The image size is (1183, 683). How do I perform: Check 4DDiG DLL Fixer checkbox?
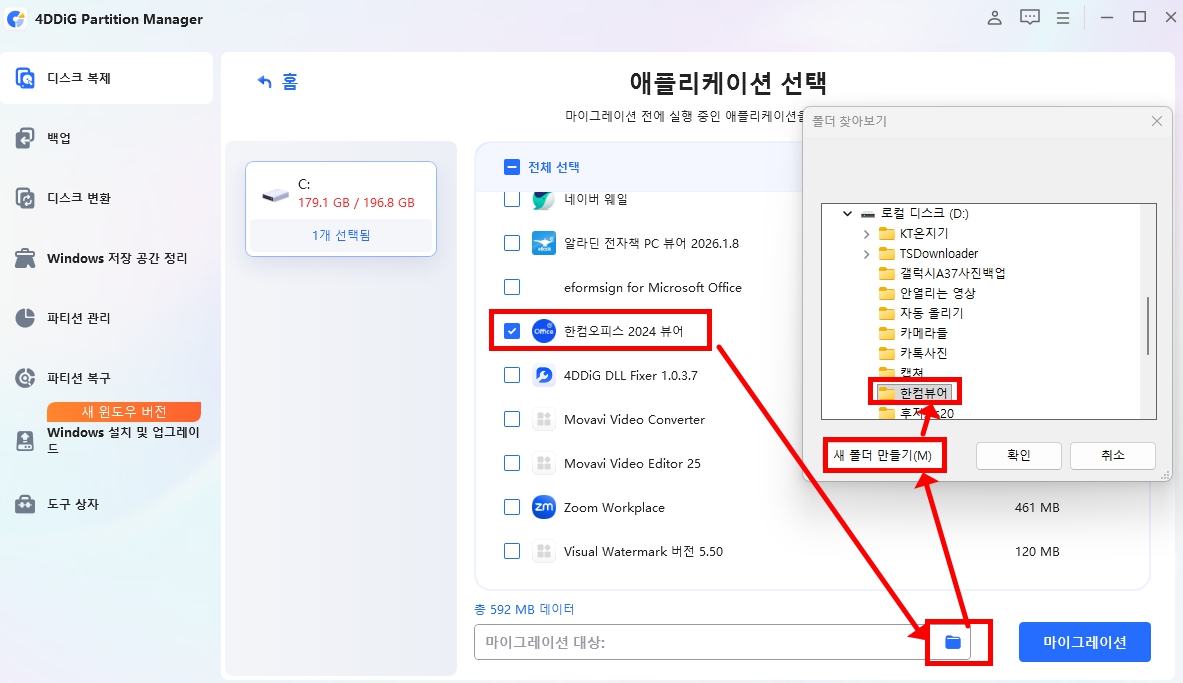coord(512,375)
